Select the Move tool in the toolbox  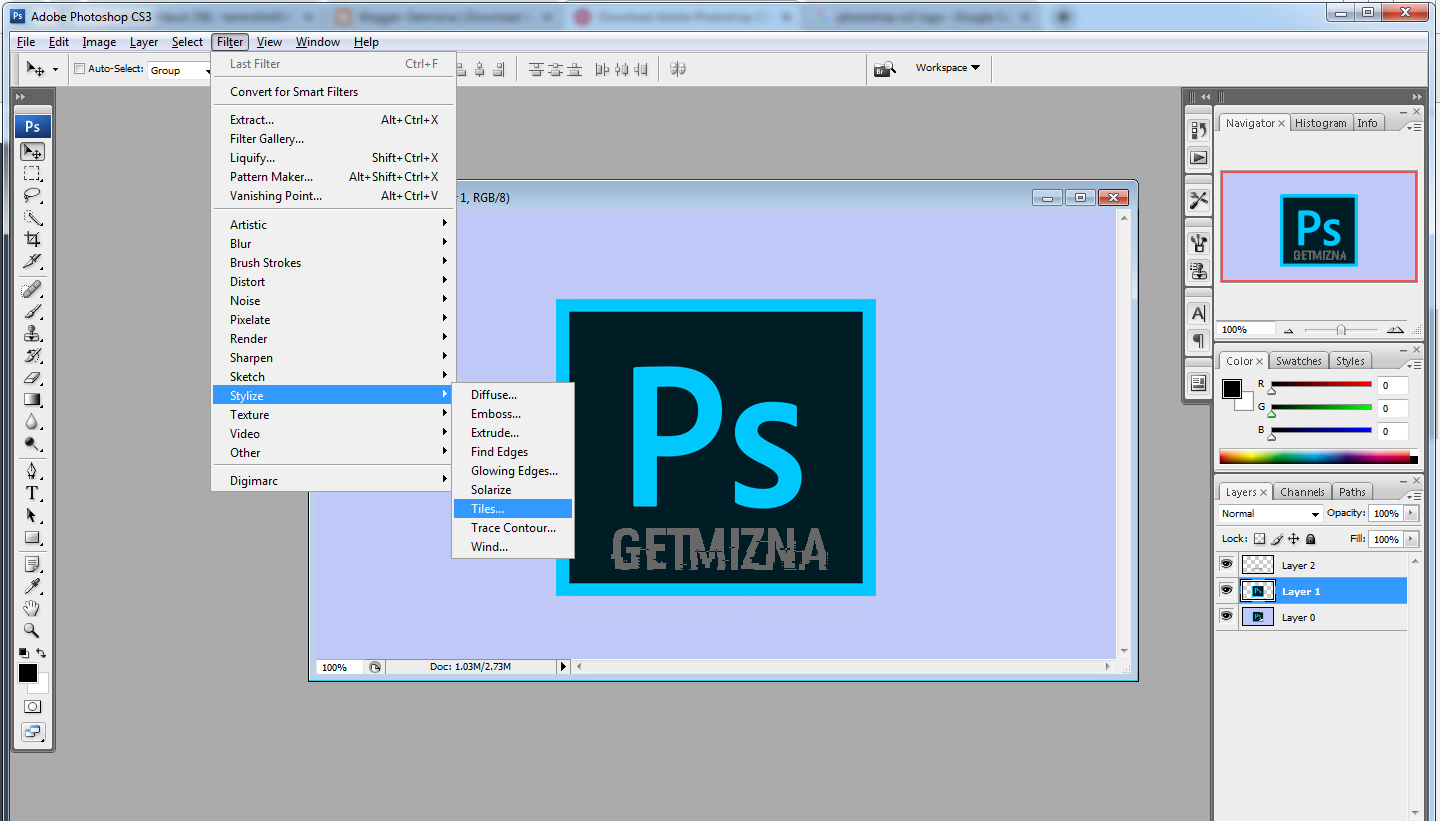pyautogui.click(x=33, y=152)
